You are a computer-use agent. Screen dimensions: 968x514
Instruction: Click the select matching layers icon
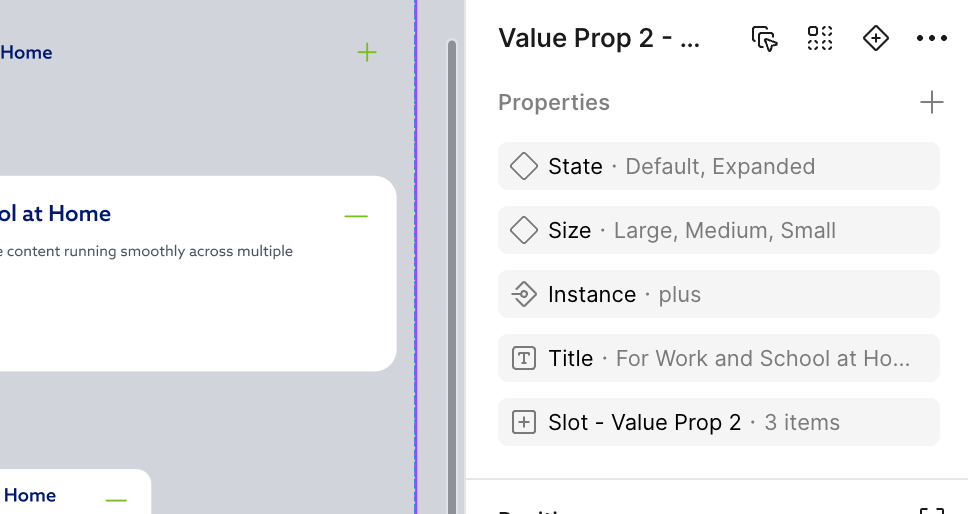(764, 38)
